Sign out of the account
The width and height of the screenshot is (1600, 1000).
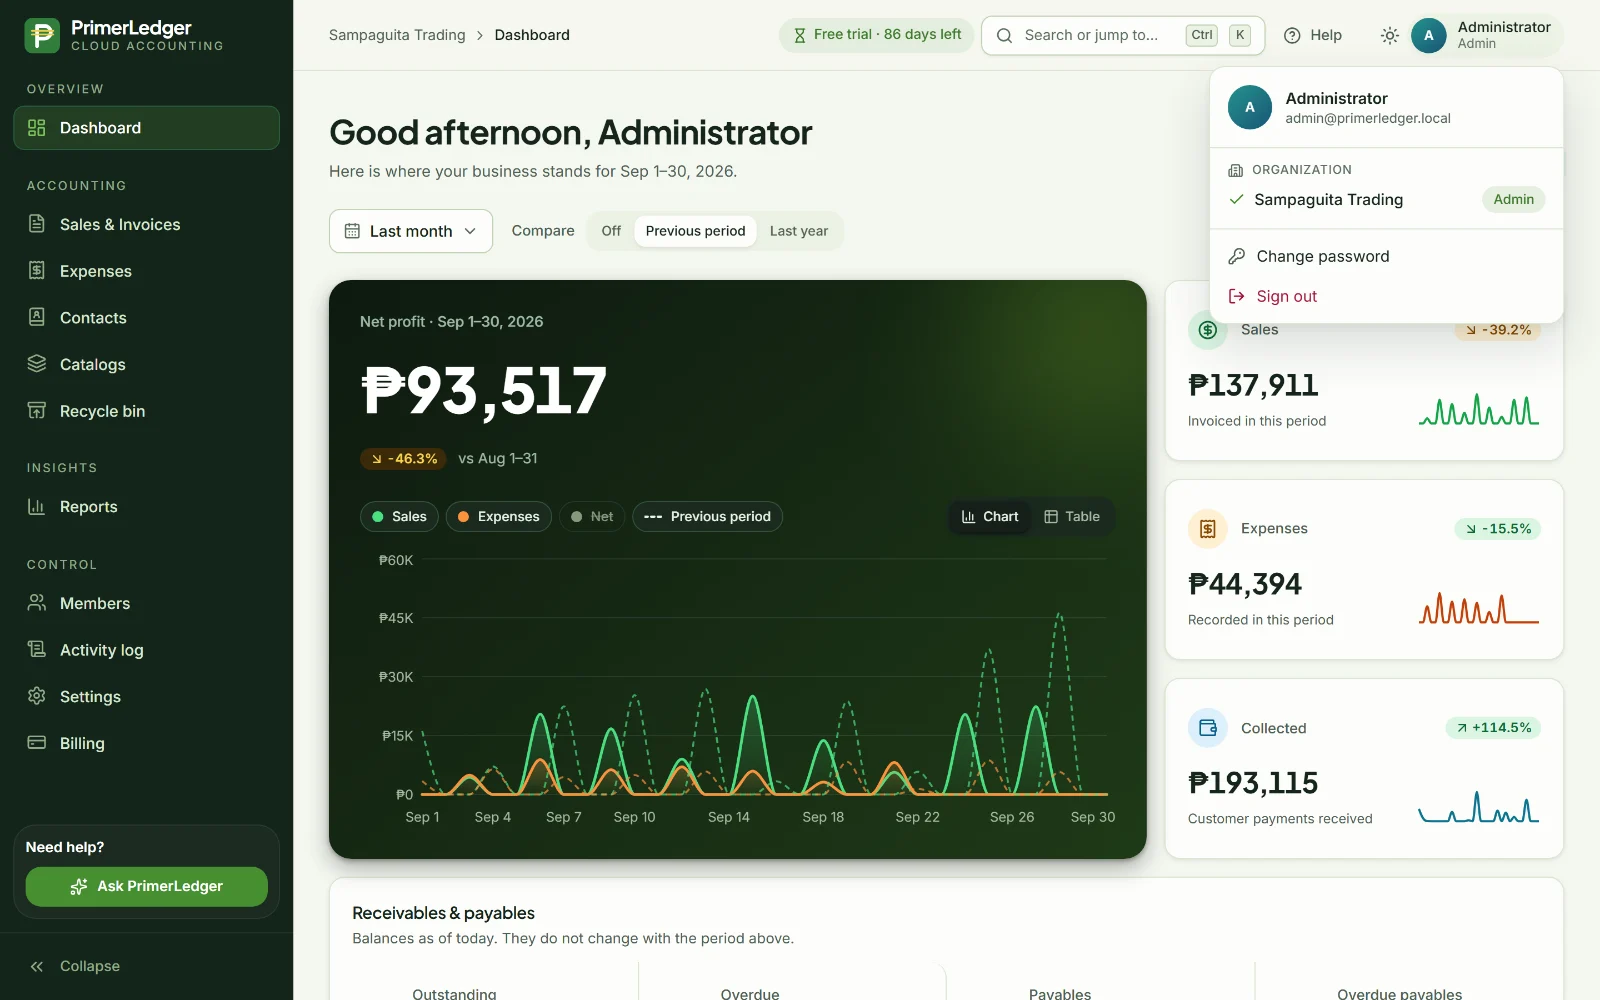tap(1386, 296)
